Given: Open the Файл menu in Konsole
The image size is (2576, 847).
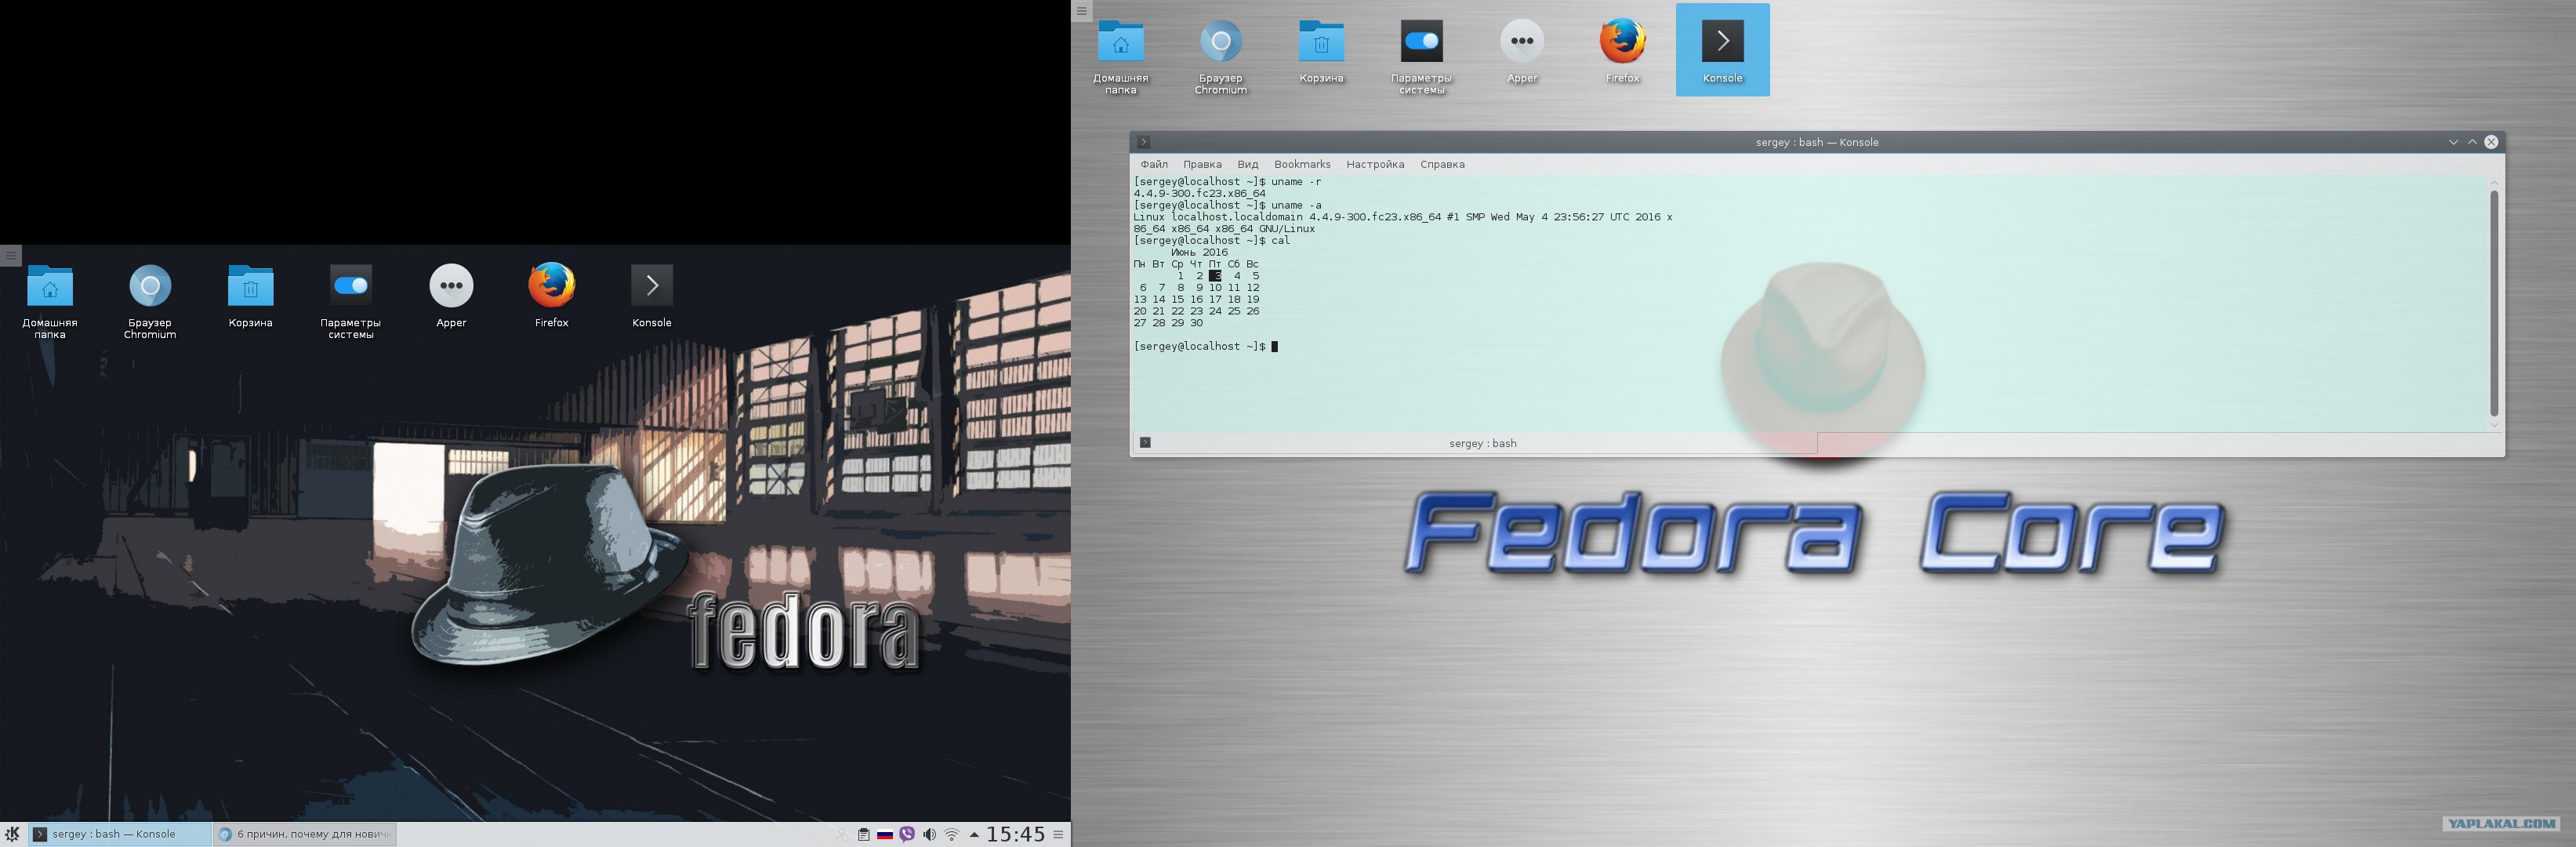Looking at the screenshot, I should (1154, 164).
